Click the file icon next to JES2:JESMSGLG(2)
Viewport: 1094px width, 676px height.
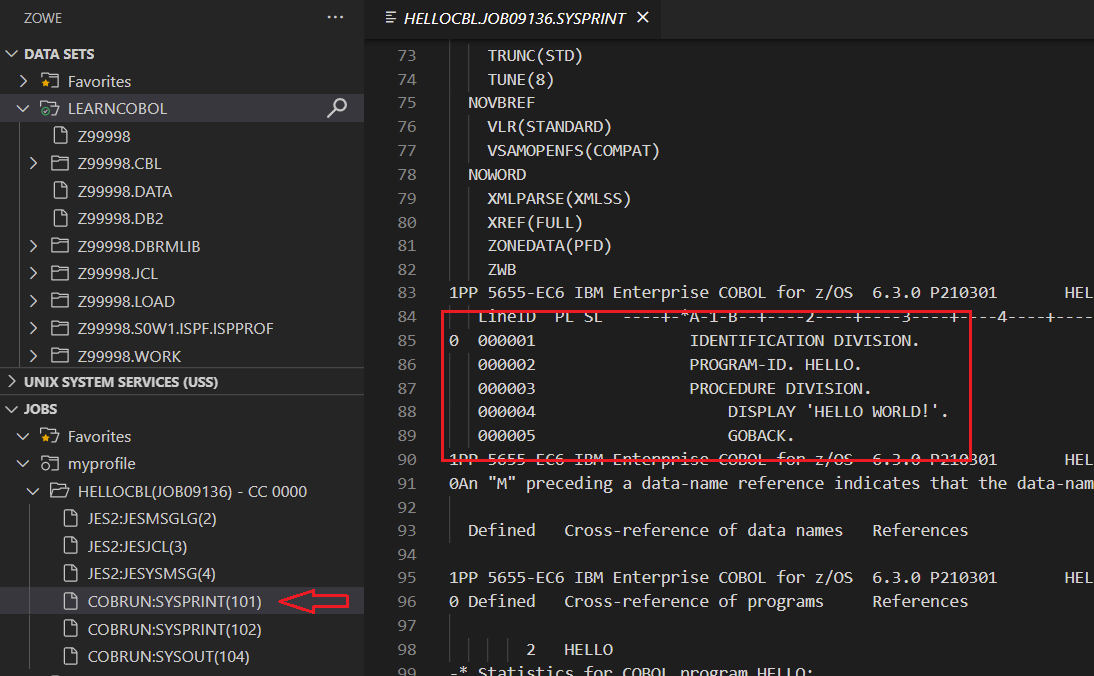(x=70, y=518)
